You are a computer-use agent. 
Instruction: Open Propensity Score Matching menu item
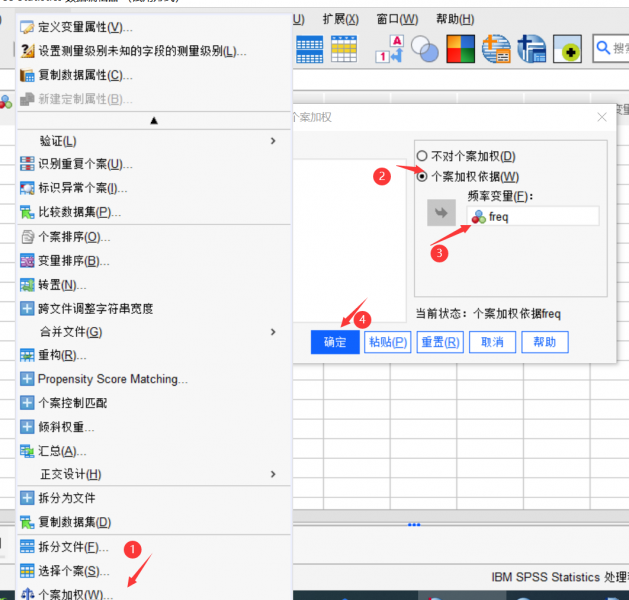[x=154, y=379]
